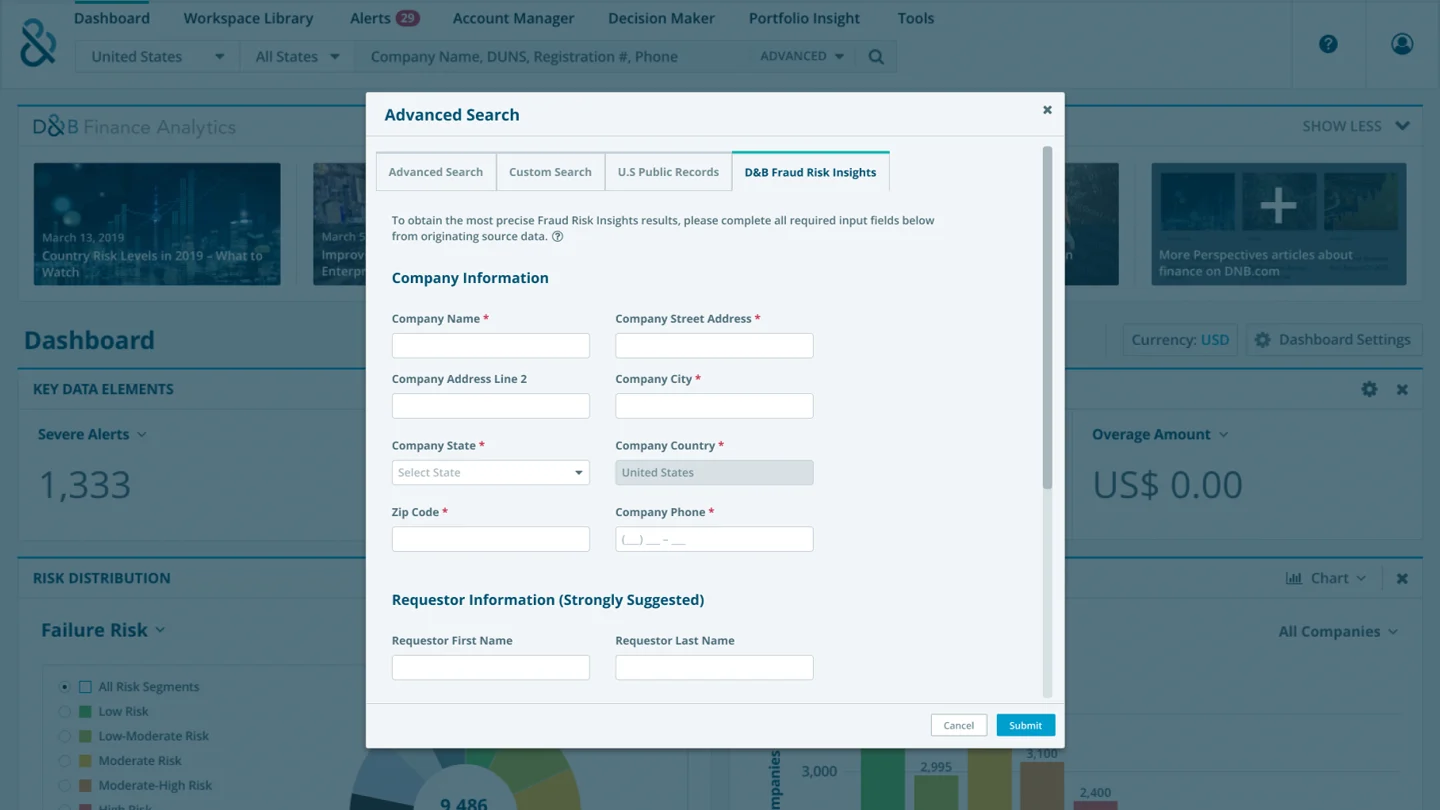The height and width of the screenshot is (810, 1440).
Task: Expand the ADVANCED search dropdown
Action: point(802,57)
